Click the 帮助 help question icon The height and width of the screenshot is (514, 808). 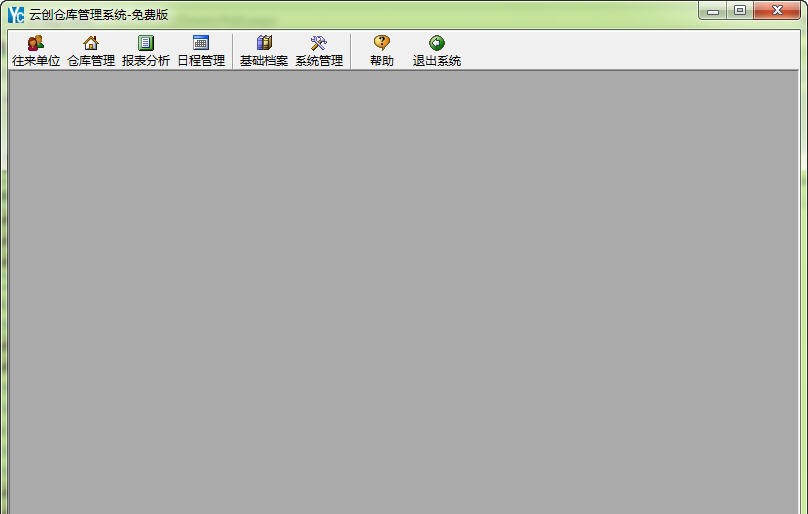coord(382,43)
